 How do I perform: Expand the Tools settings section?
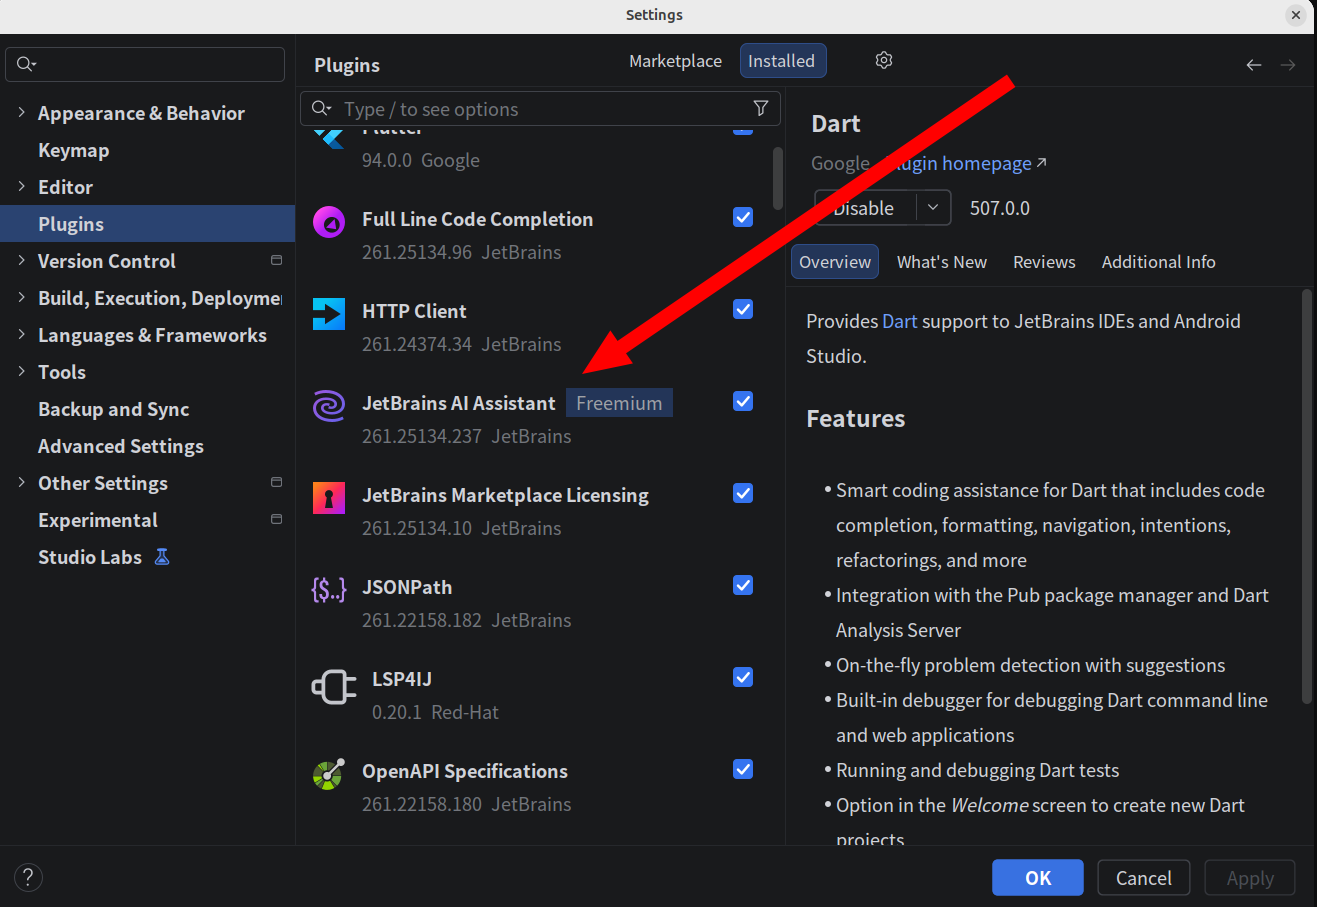coord(21,372)
